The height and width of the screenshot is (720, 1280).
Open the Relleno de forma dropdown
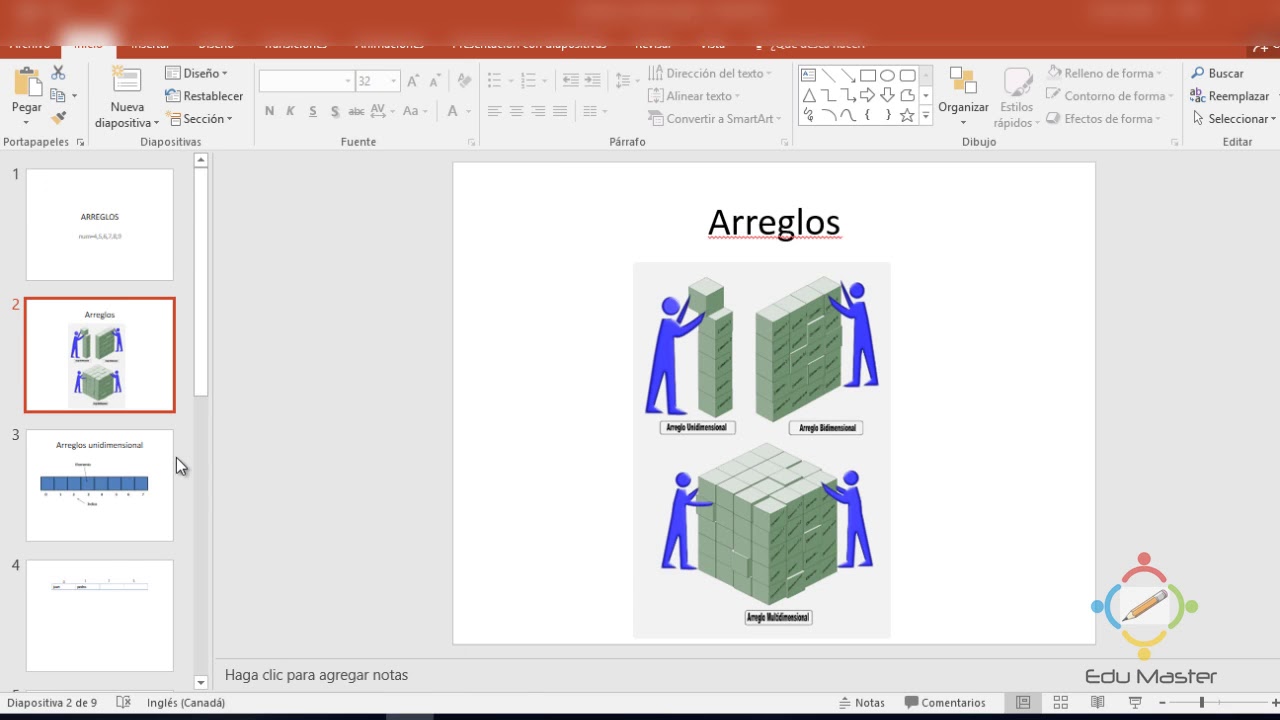pos(1104,73)
